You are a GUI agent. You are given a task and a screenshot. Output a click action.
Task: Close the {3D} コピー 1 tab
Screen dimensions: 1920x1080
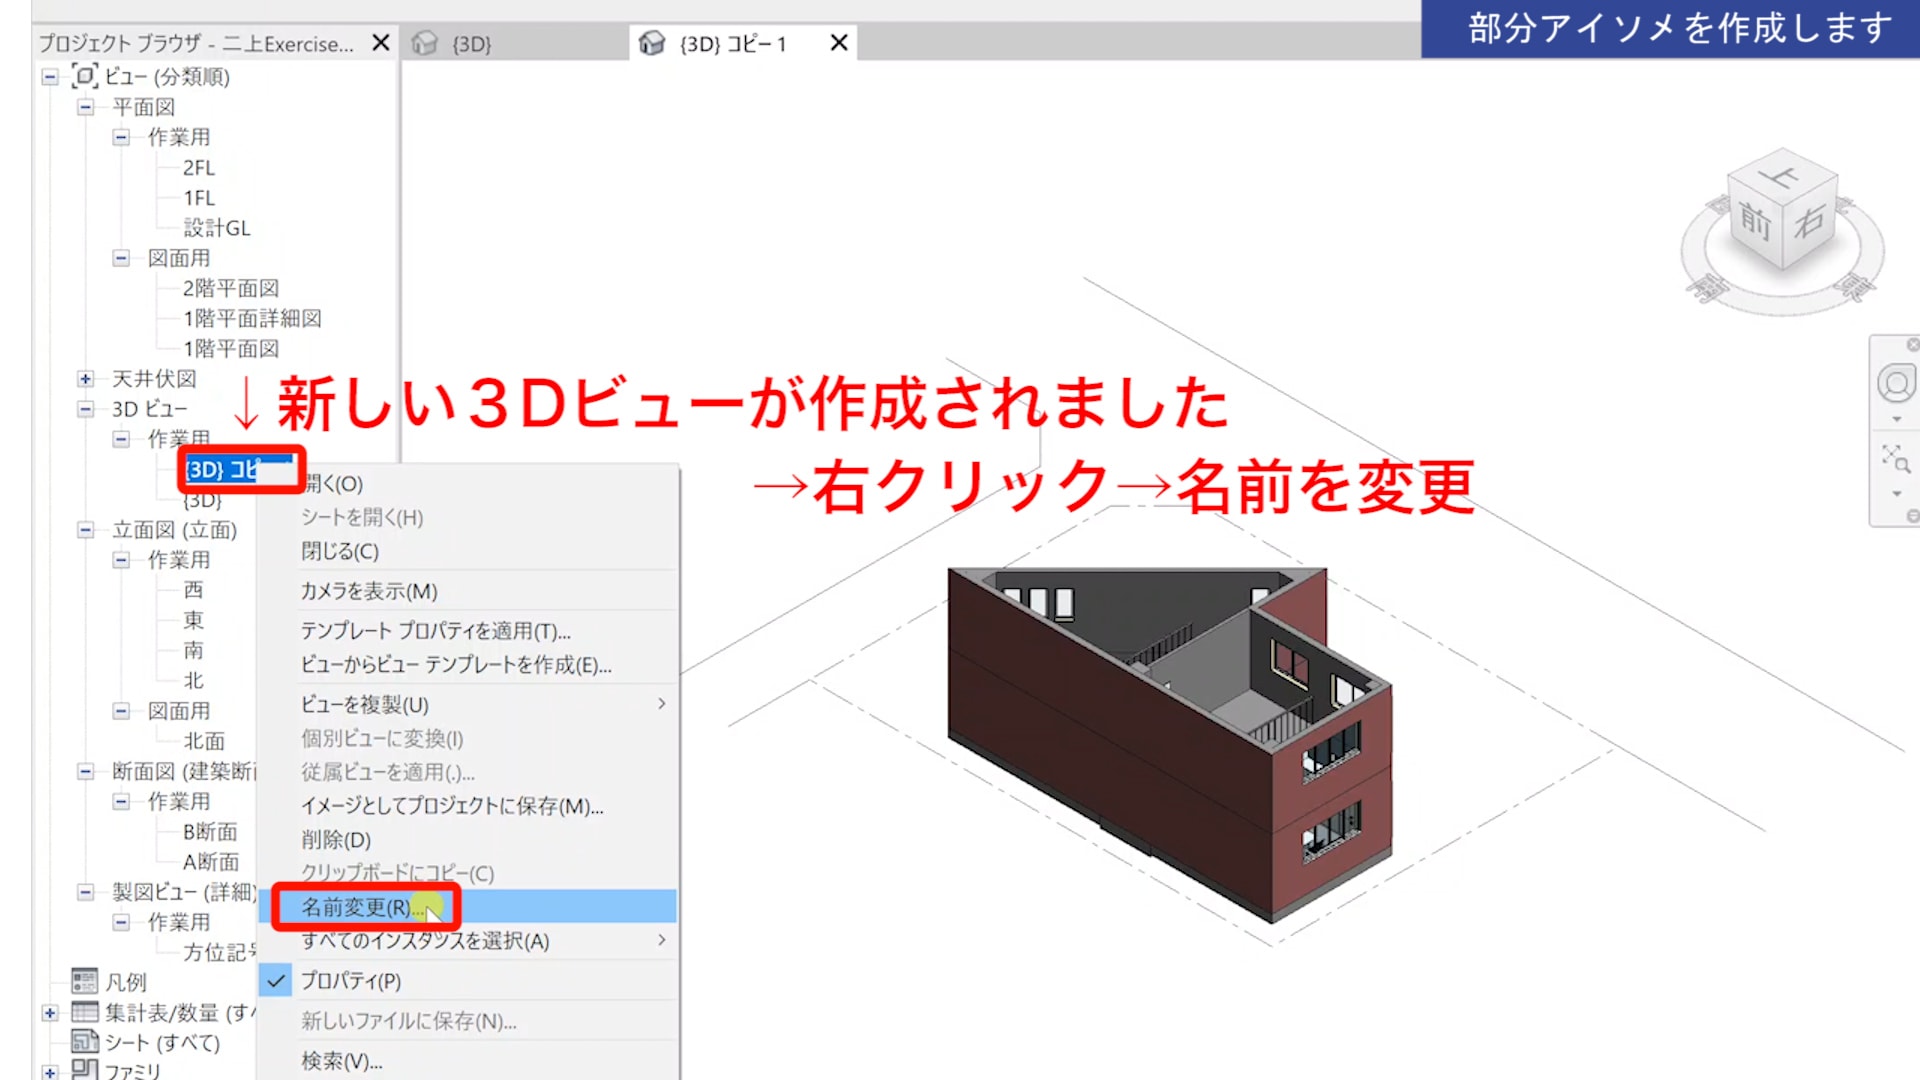(839, 43)
